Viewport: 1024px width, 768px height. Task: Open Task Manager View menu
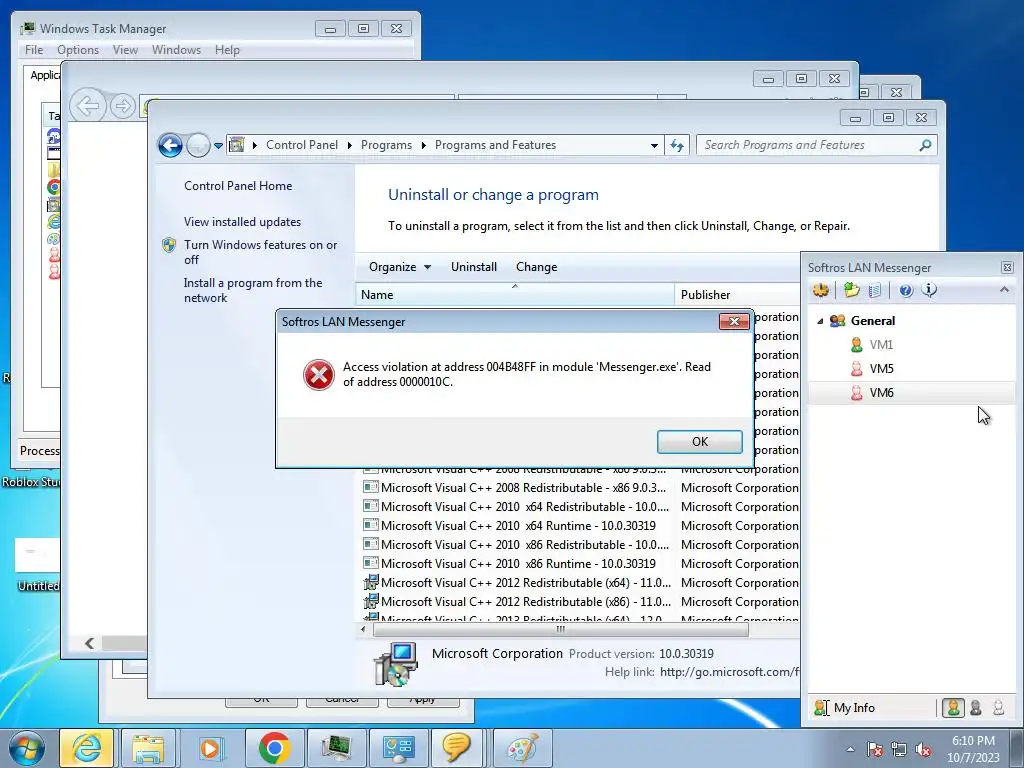click(x=125, y=50)
